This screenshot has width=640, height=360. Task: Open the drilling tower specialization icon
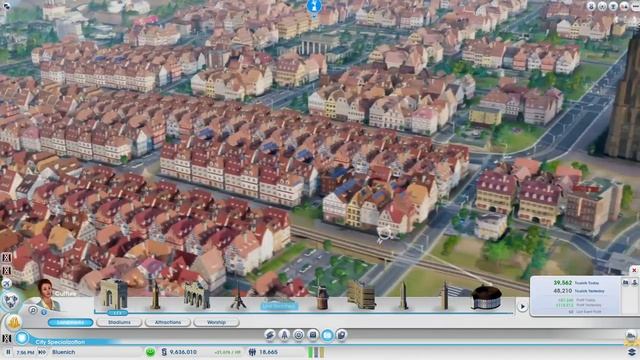284,335
